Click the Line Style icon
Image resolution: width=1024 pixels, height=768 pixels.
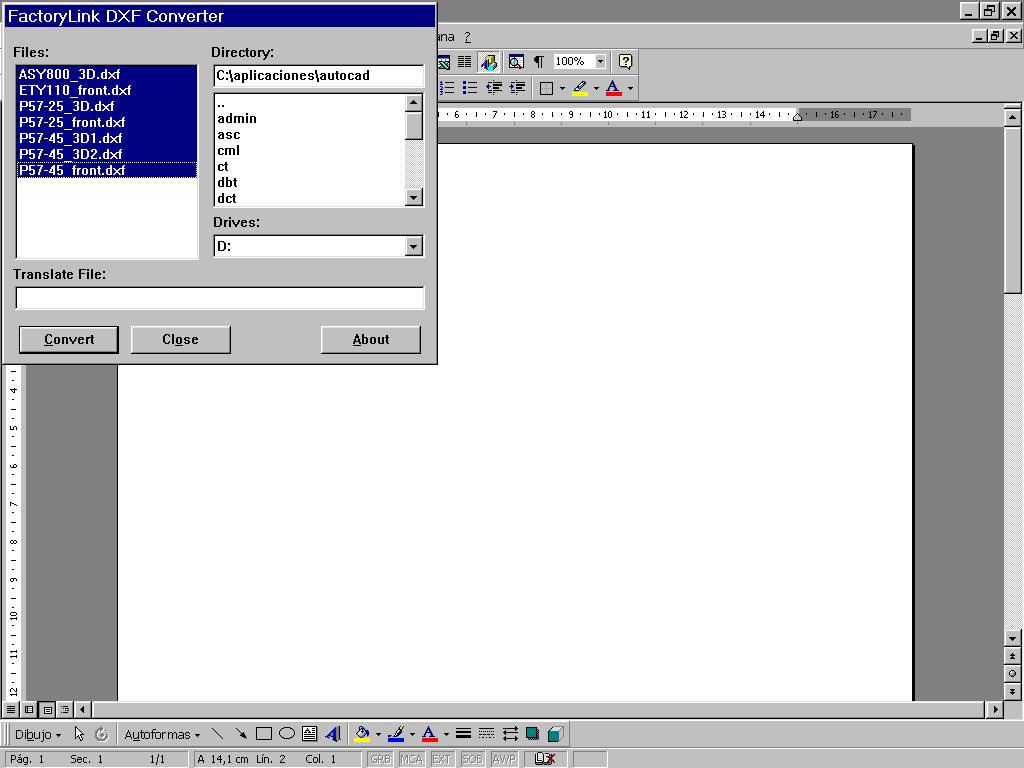463,734
